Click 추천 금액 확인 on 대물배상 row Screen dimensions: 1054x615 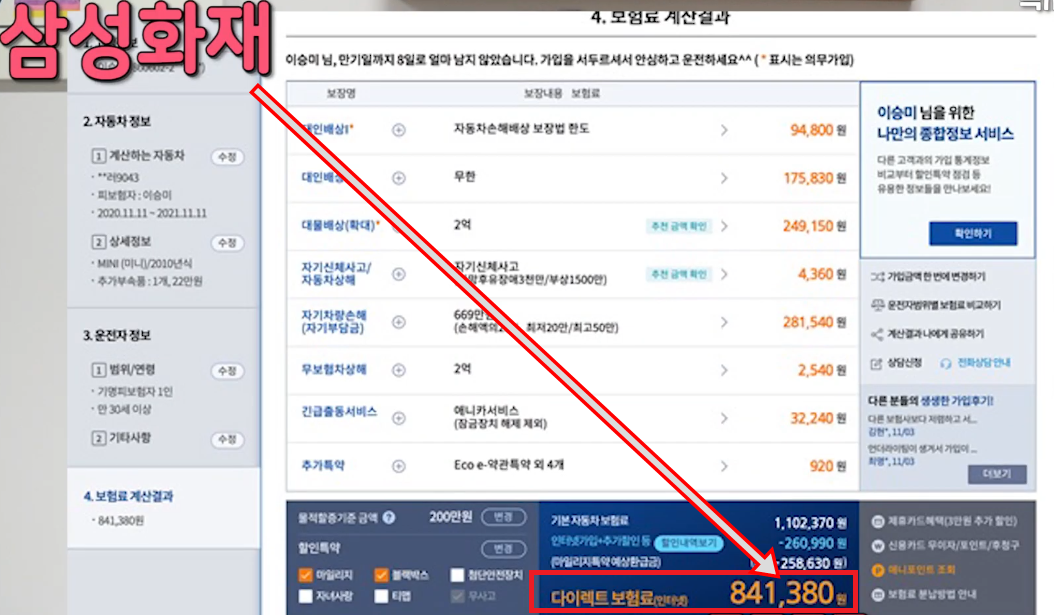(679, 227)
